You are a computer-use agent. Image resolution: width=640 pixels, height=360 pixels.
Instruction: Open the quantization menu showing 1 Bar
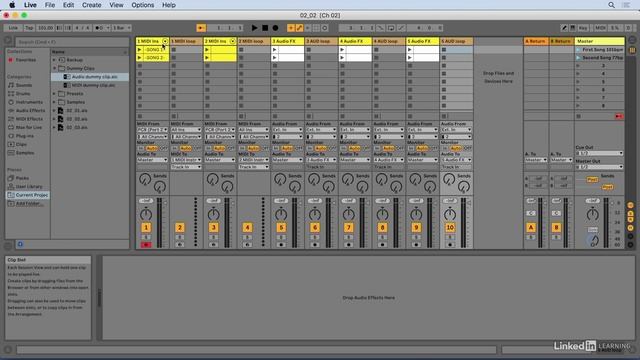point(122,28)
